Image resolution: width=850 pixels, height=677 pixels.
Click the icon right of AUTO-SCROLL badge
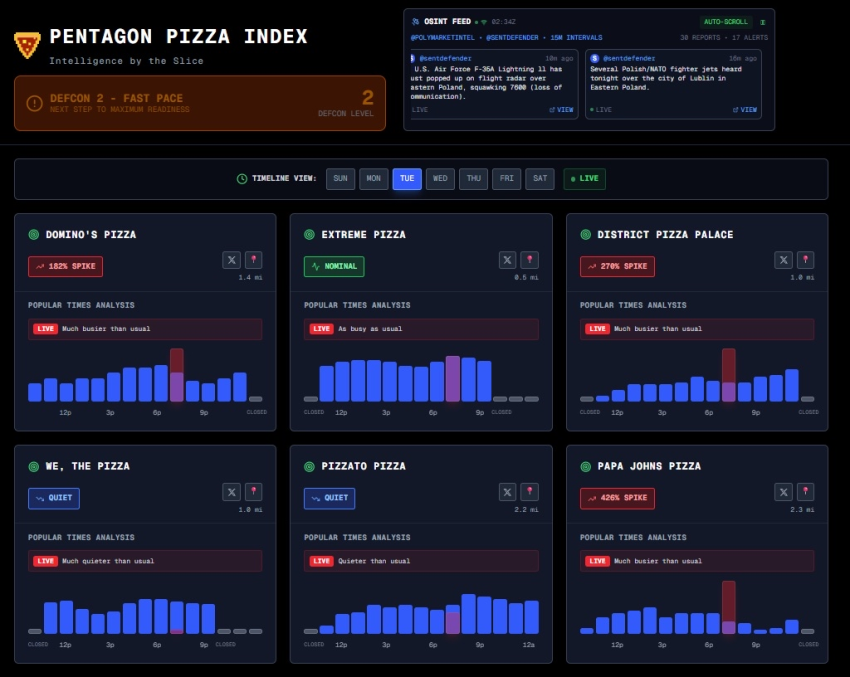tap(762, 22)
